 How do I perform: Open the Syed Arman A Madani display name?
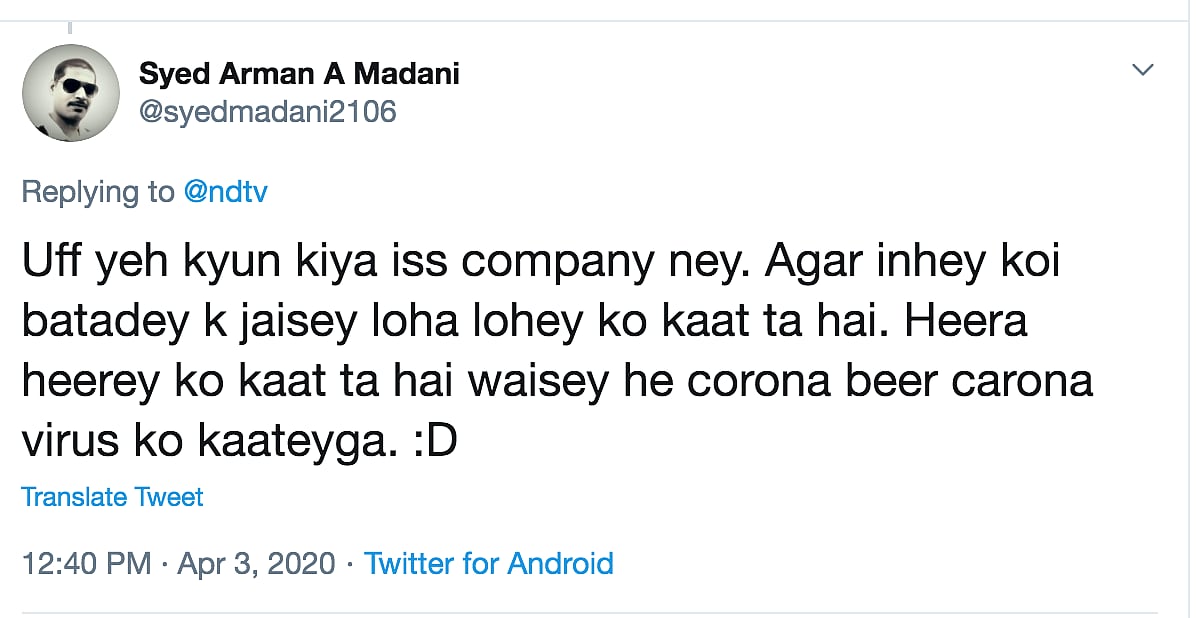click(x=299, y=73)
